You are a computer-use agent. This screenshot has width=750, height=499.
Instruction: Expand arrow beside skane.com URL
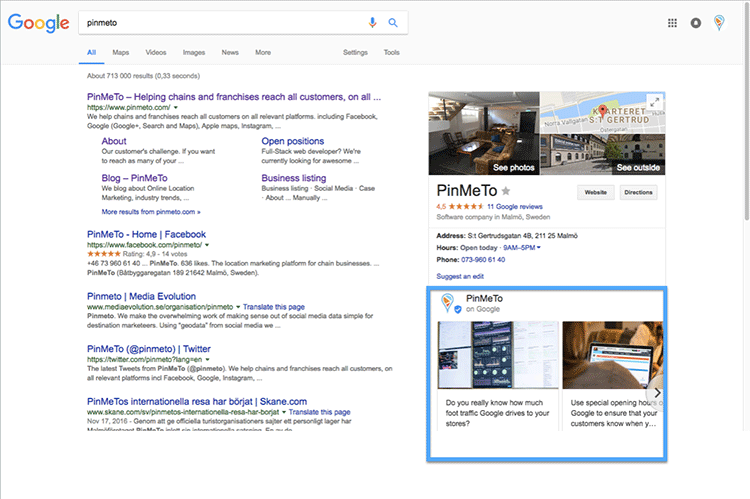coord(284,412)
